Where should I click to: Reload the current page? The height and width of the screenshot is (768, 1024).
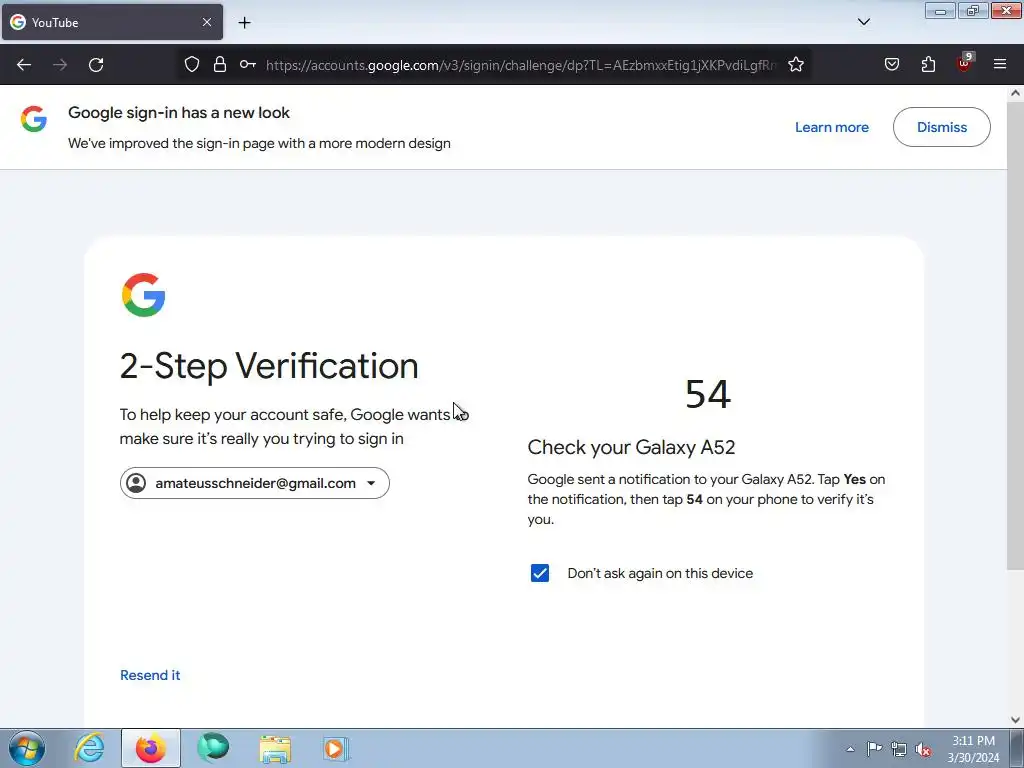96,65
